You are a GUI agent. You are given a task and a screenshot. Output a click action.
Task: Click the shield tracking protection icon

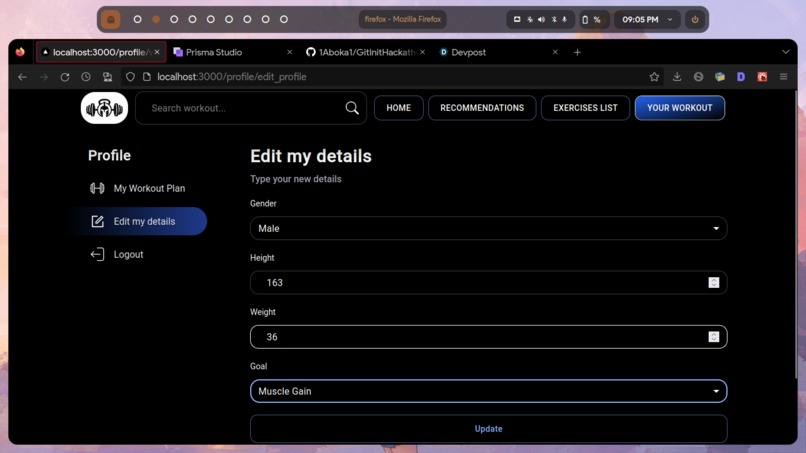[x=131, y=77]
